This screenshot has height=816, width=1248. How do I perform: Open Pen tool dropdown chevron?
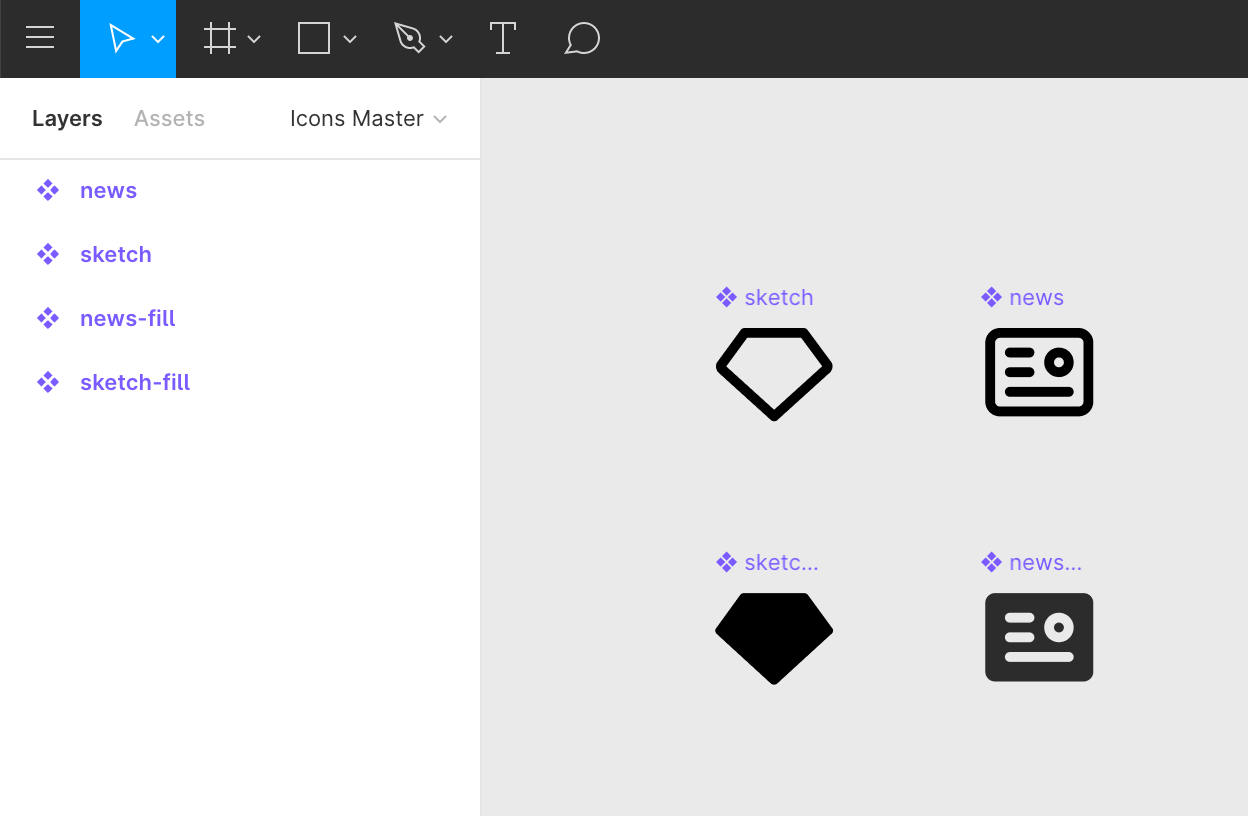(446, 39)
